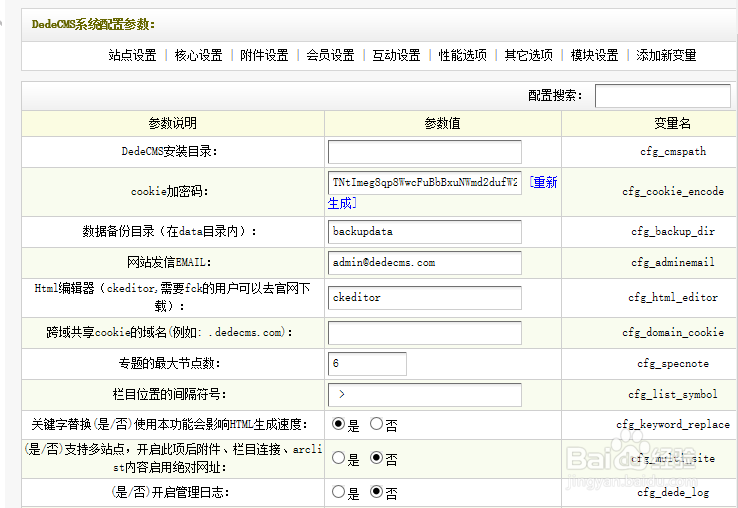The width and height of the screenshot is (738, 508).
Task: Focus the 配置搜索 search field
Action: 663,96
